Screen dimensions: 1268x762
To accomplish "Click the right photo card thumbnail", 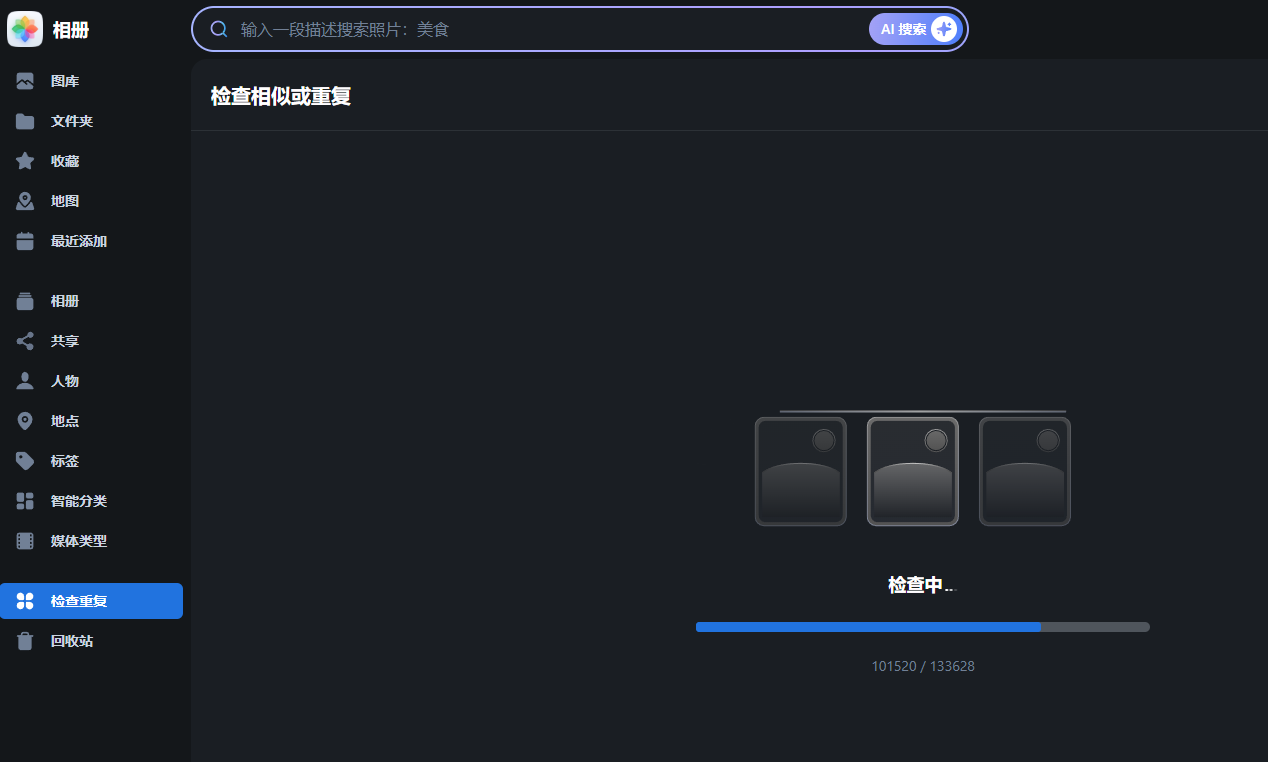I will point(1025,471).
